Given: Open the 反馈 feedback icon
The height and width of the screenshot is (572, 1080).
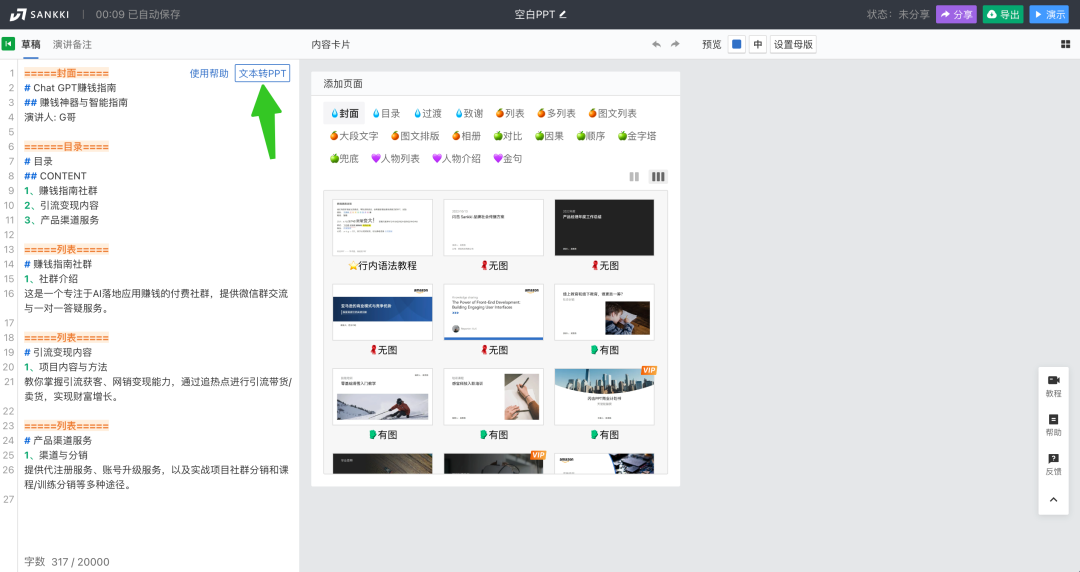Looking at the screenshot, I should (x=1053, y=464).
